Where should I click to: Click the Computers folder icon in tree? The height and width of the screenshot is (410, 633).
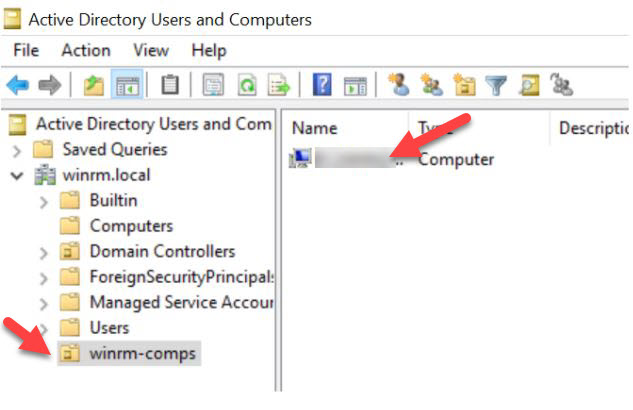pyautogui.click(x=70, y=226)
